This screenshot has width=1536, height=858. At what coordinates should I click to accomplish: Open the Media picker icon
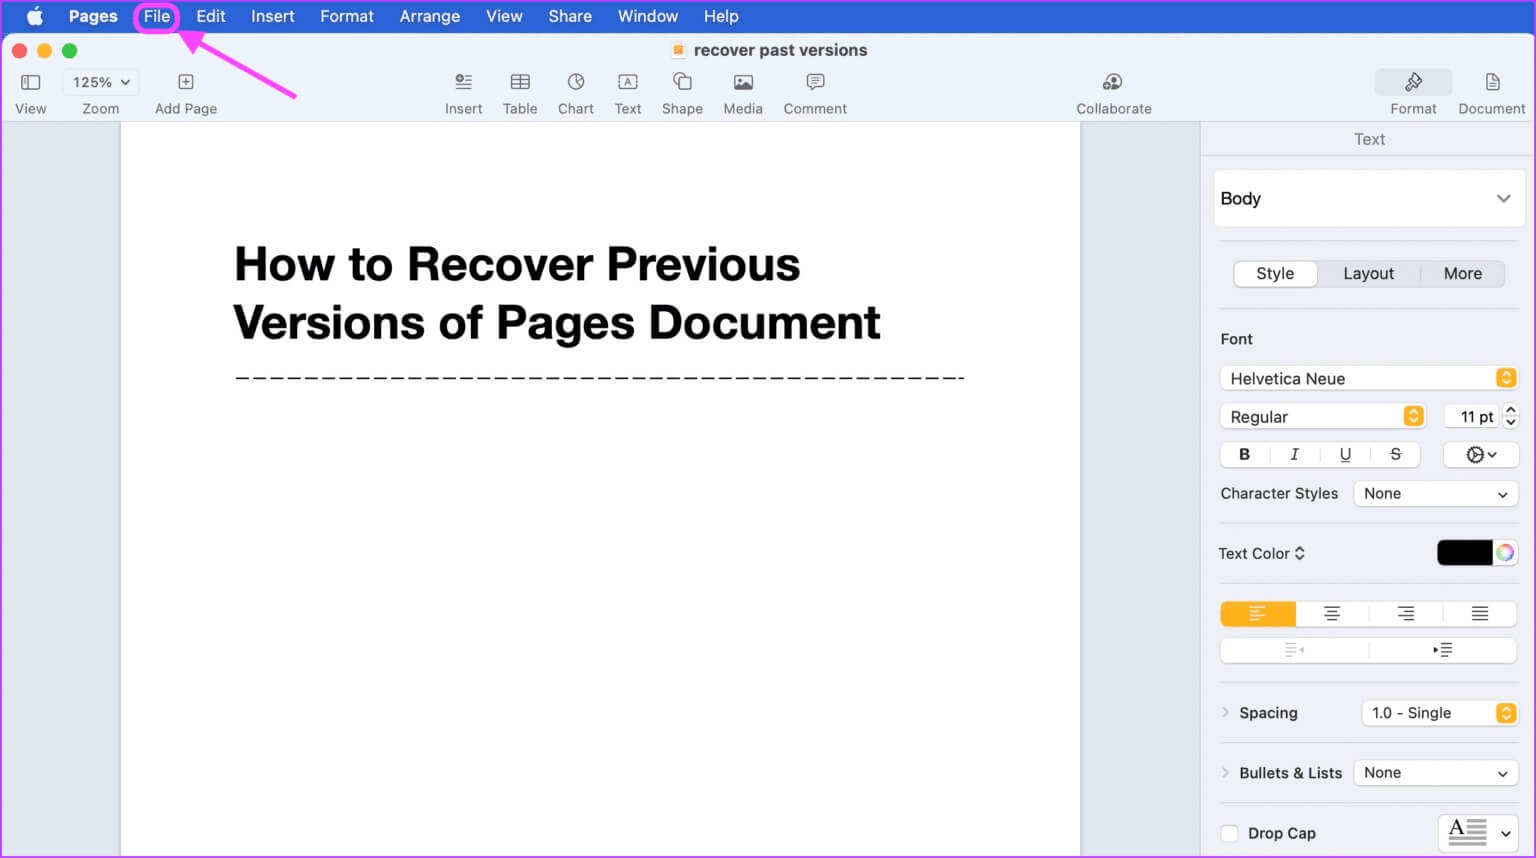click(742, 82)
